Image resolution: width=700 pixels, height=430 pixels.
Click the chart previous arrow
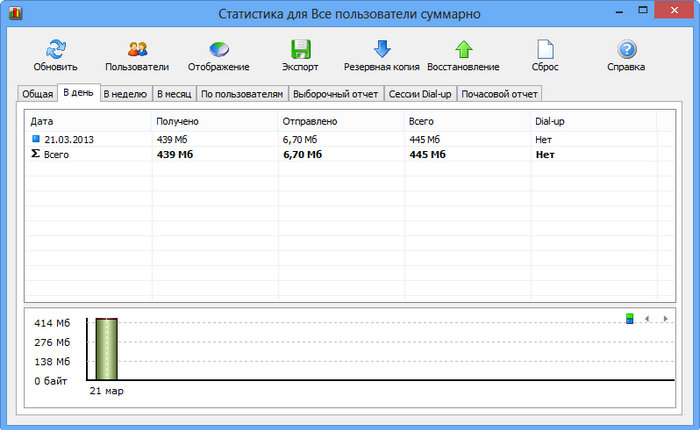(x=647, y=319)
